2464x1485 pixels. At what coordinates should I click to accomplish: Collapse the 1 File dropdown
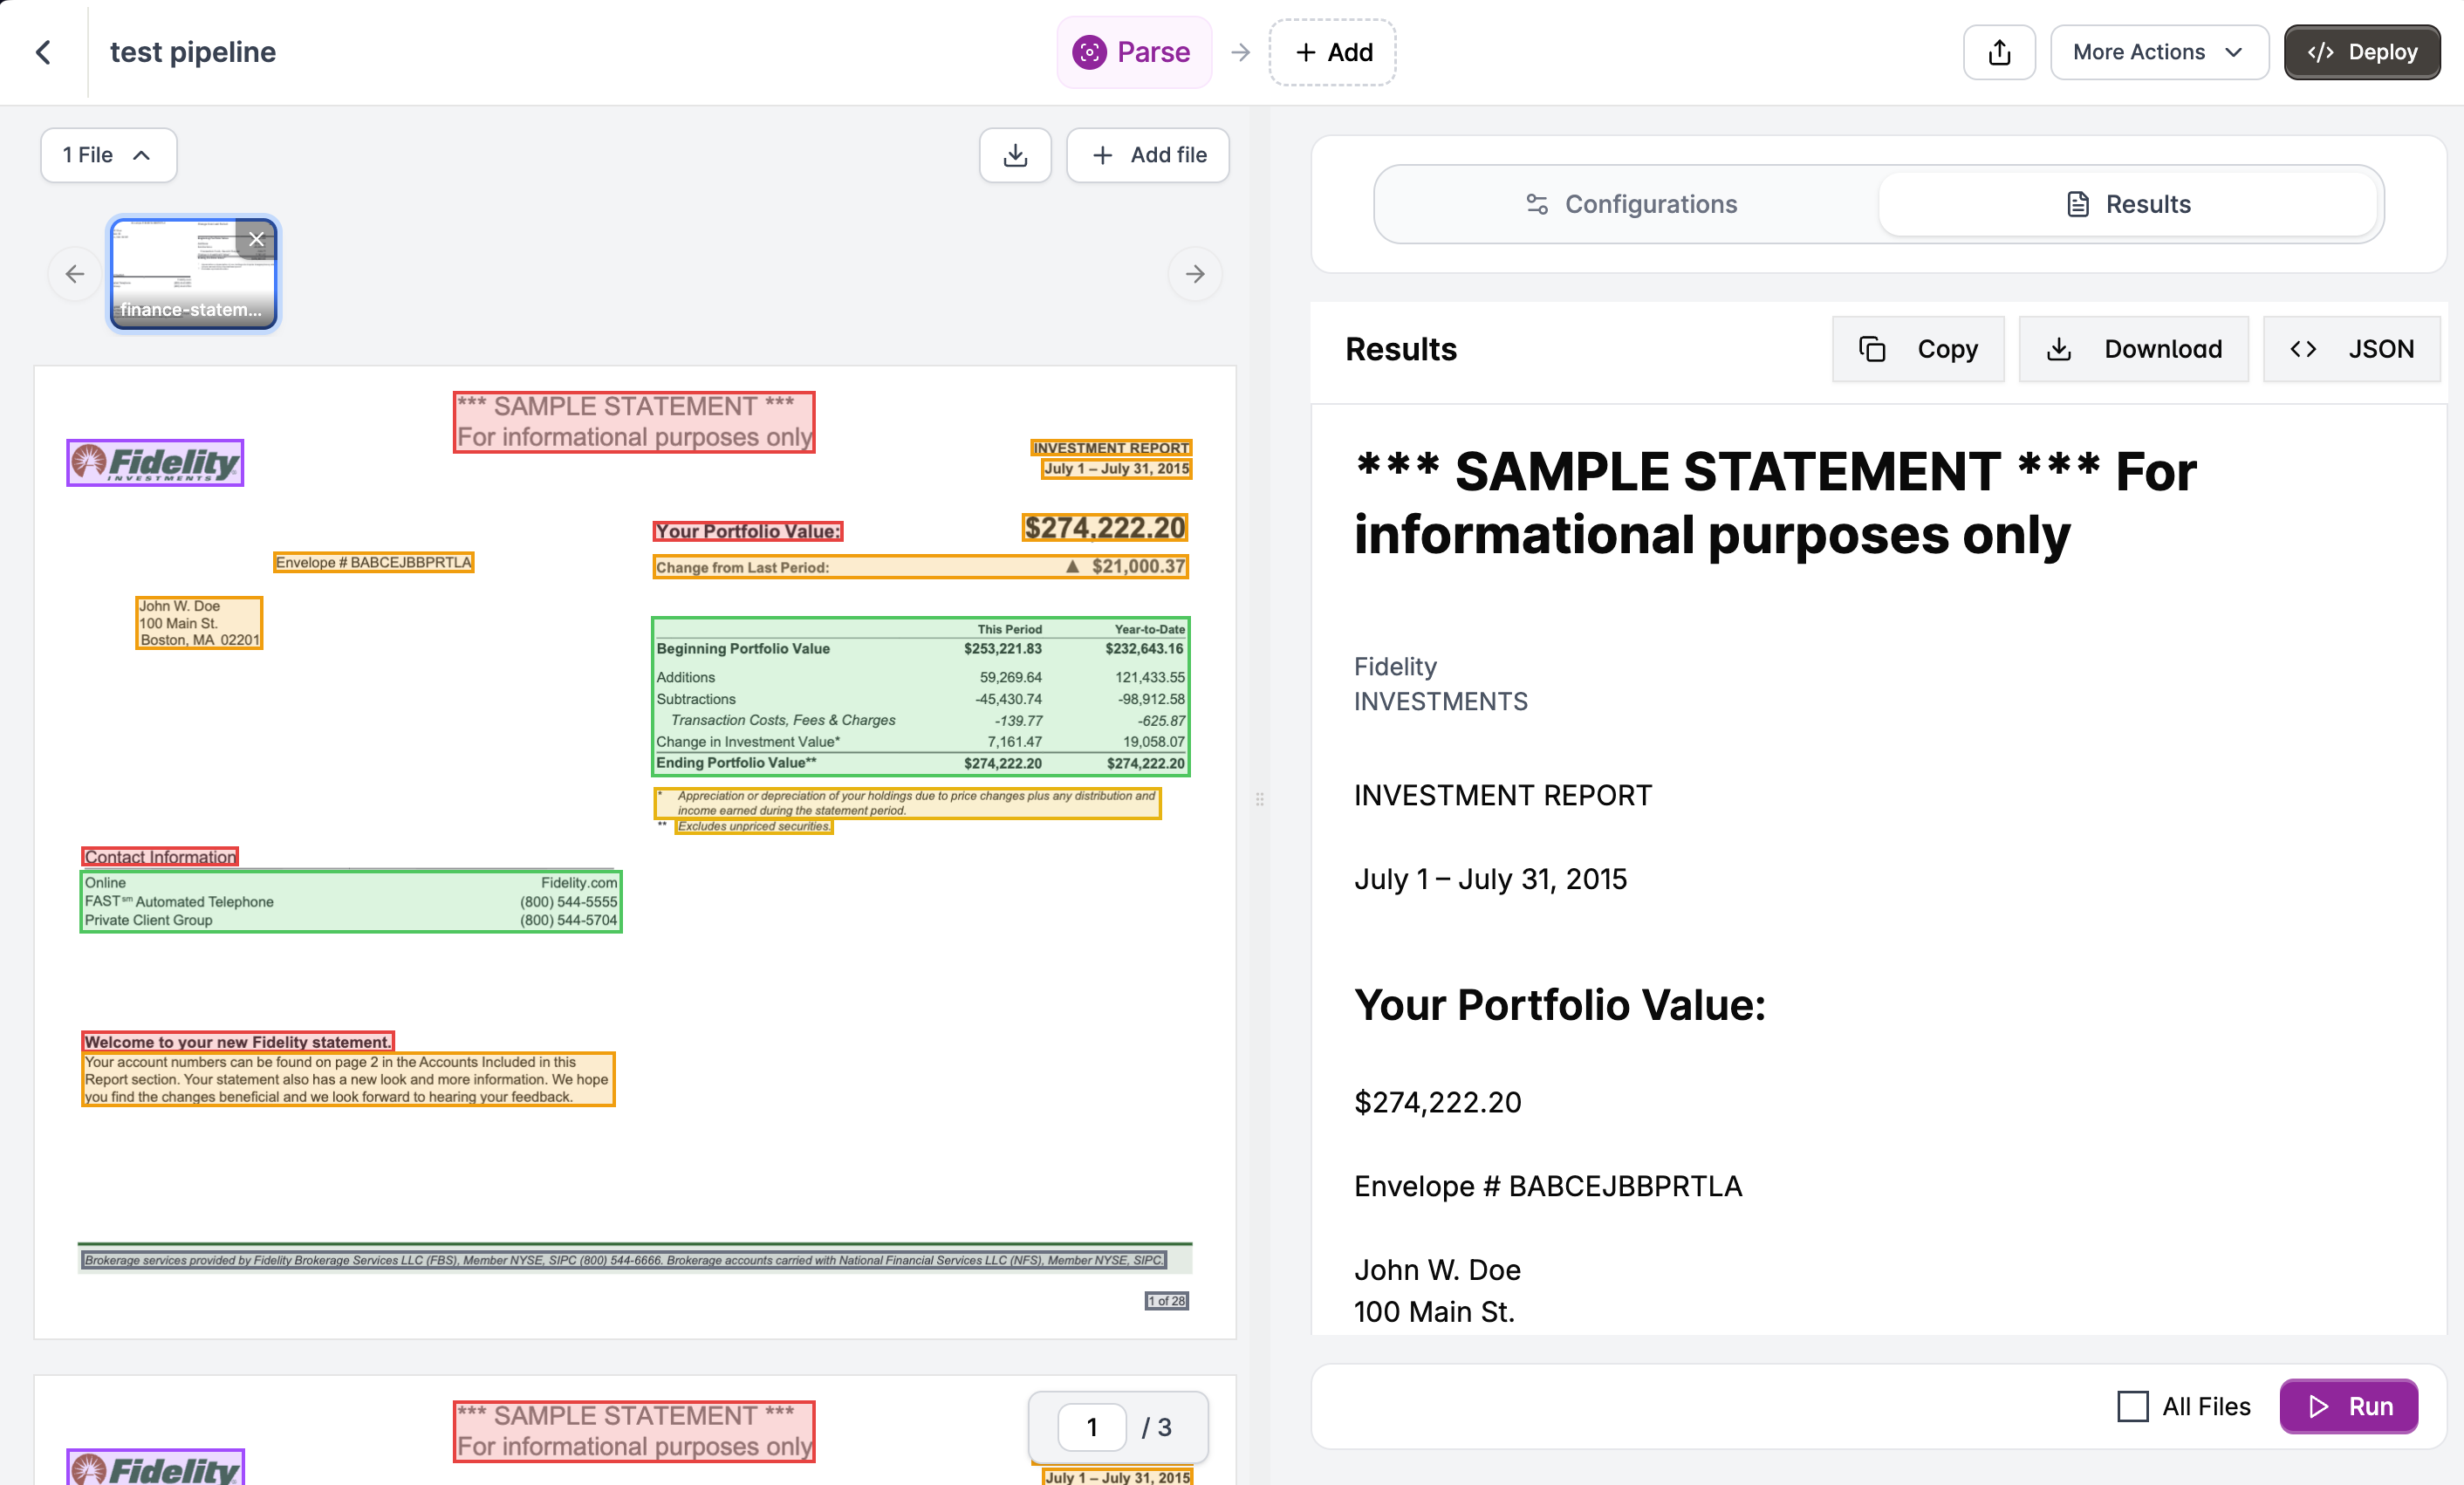[x=108, y=155]
